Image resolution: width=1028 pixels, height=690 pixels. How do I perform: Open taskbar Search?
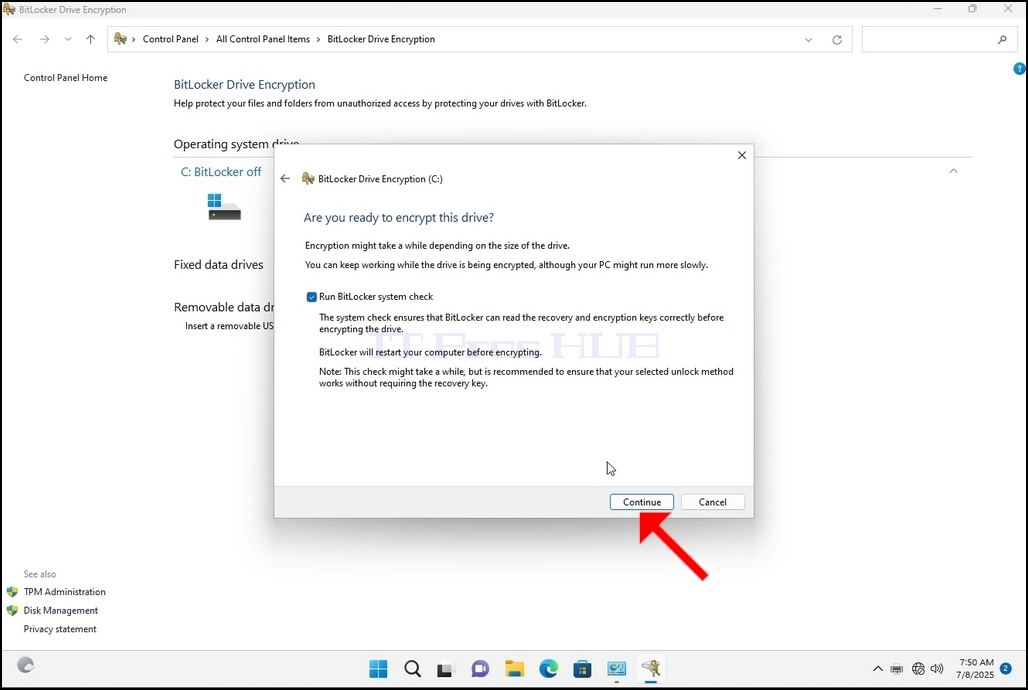tap(412, 669)
